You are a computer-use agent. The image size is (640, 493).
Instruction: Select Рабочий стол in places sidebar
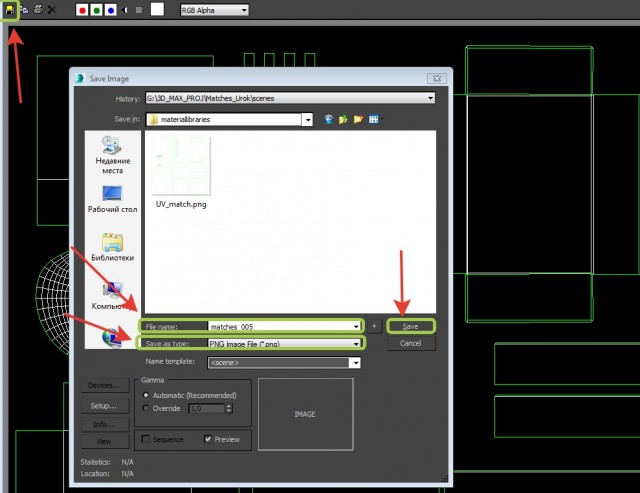pos(111,199)
